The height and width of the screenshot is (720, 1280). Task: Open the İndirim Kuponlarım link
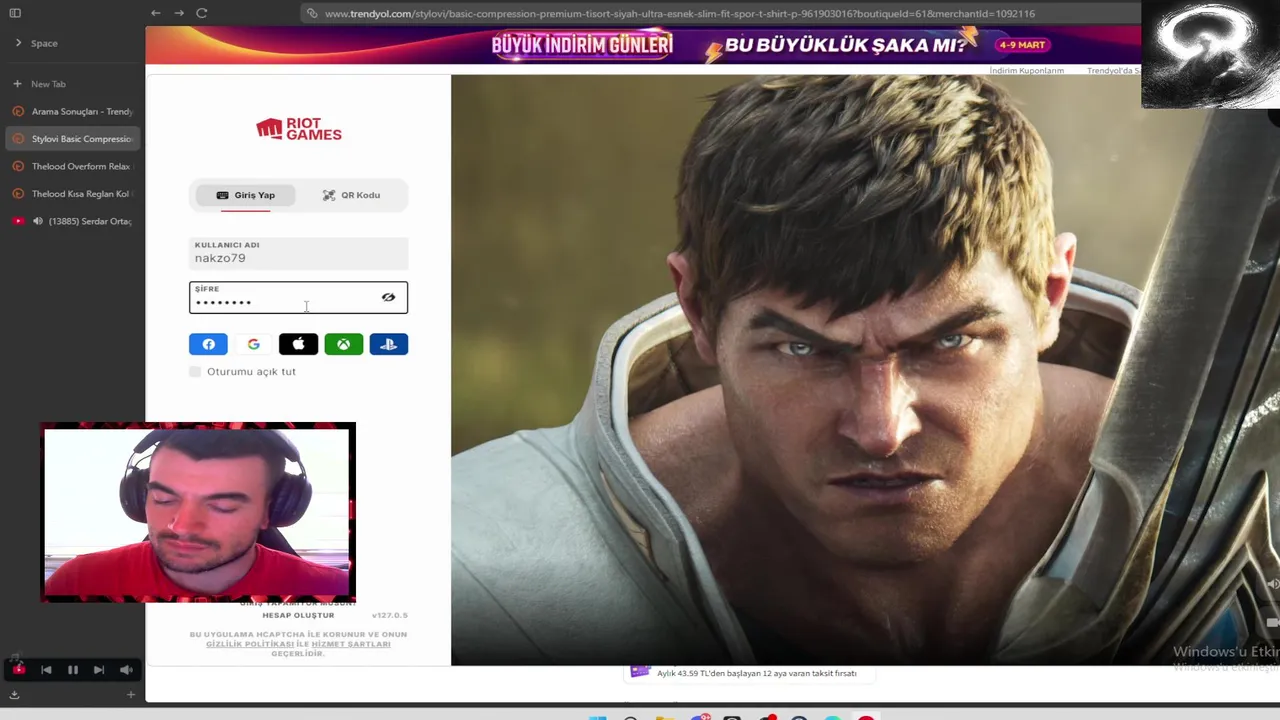click(x=1027, y=71)
